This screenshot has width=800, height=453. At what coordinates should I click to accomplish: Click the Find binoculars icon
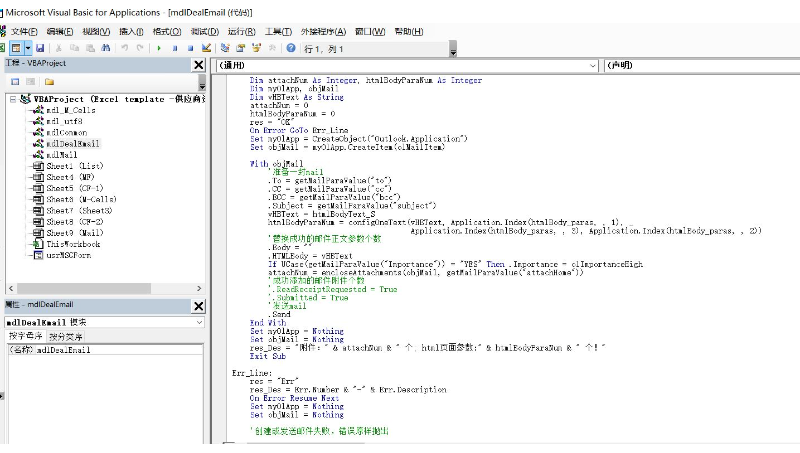pos(106,48)
